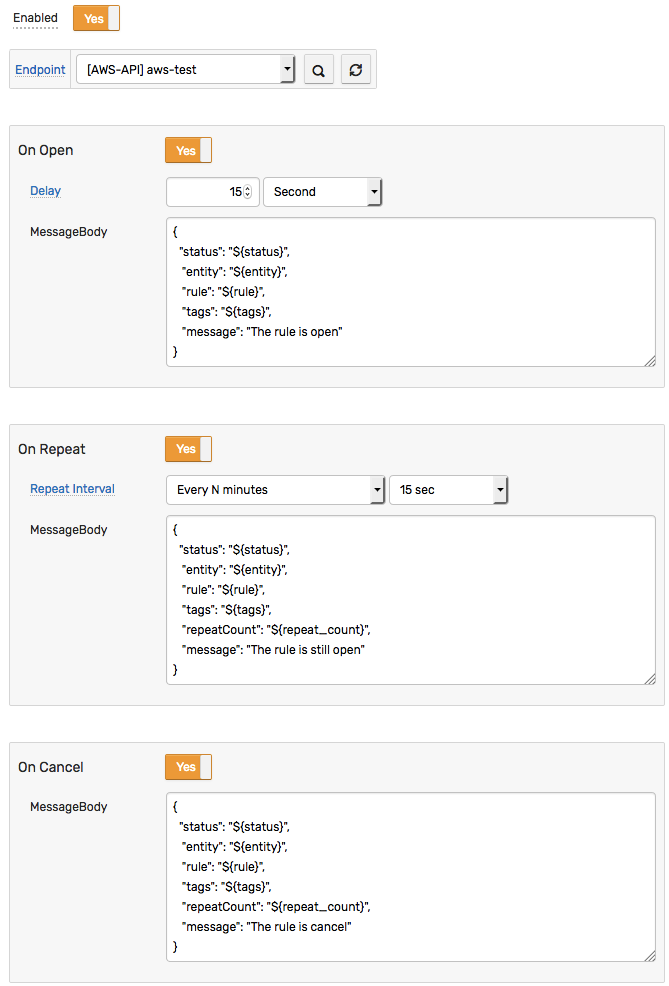The height and width of the screenshot is (986, 669).
Task: Open the Every N minutes dropdown
Action: click(x=275, y=490)
